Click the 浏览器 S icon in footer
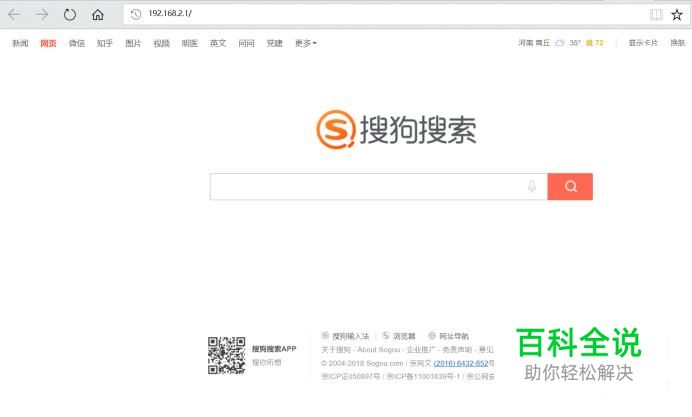The width and height of the screenshot is (692, 417). click(x=386, y=335)
